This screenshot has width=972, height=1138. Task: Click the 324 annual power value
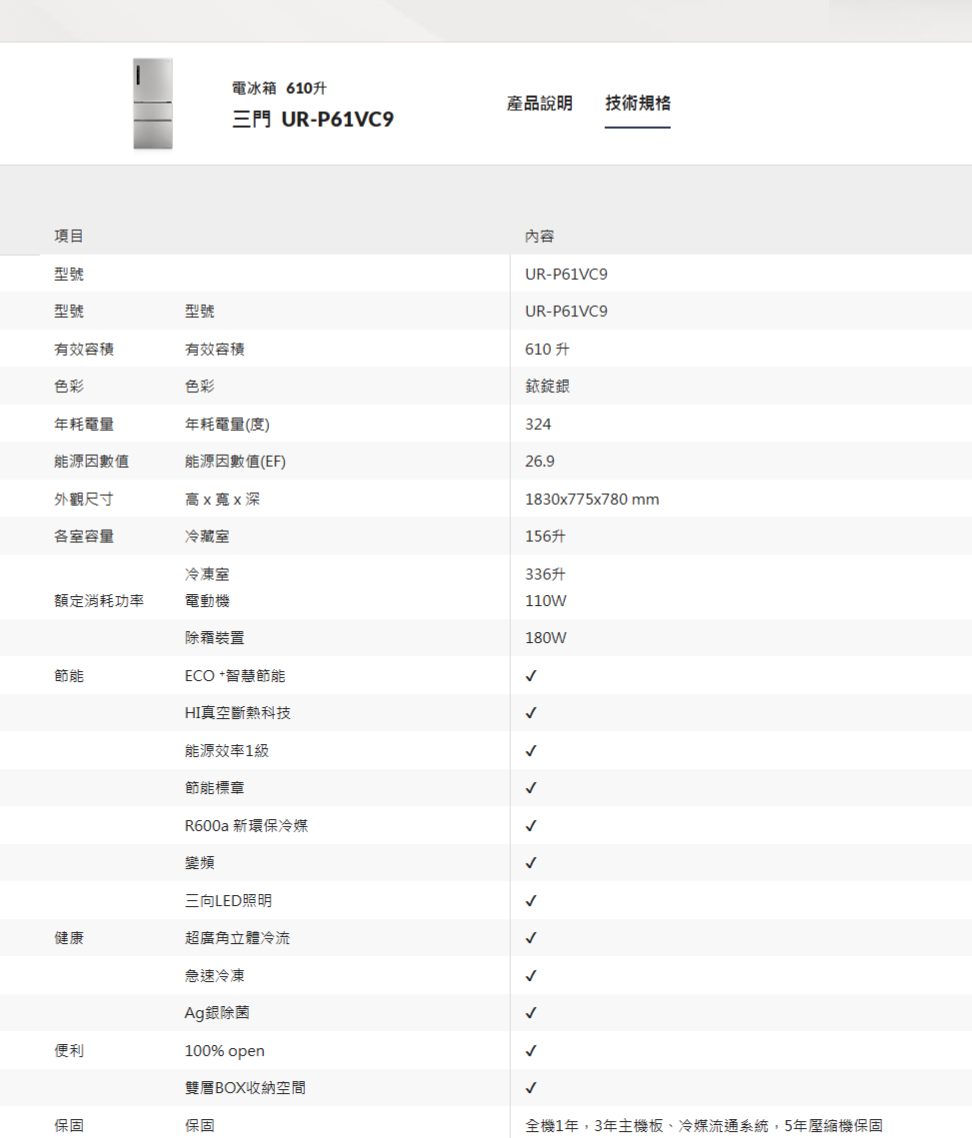click(x=538, y=424)
